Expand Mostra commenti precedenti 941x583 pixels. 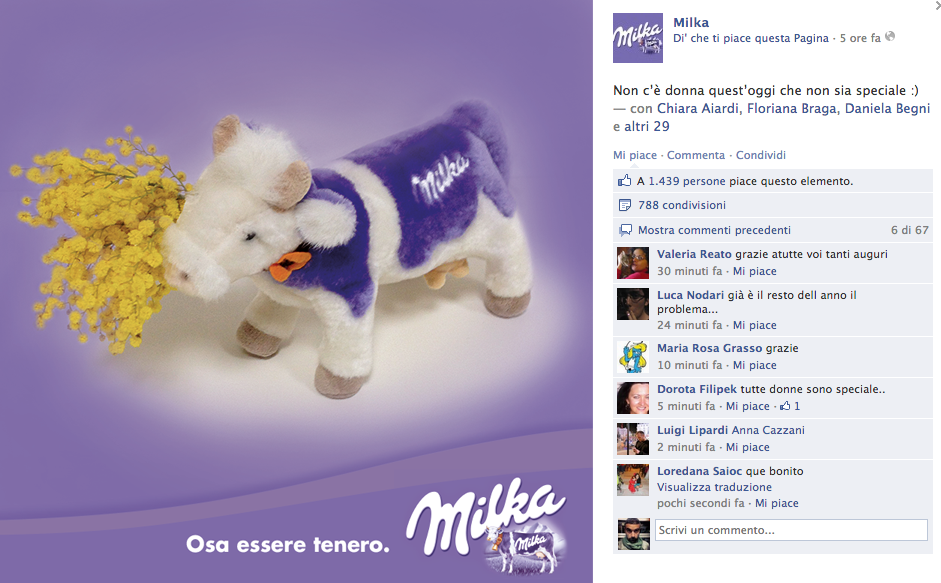(714, 230)
